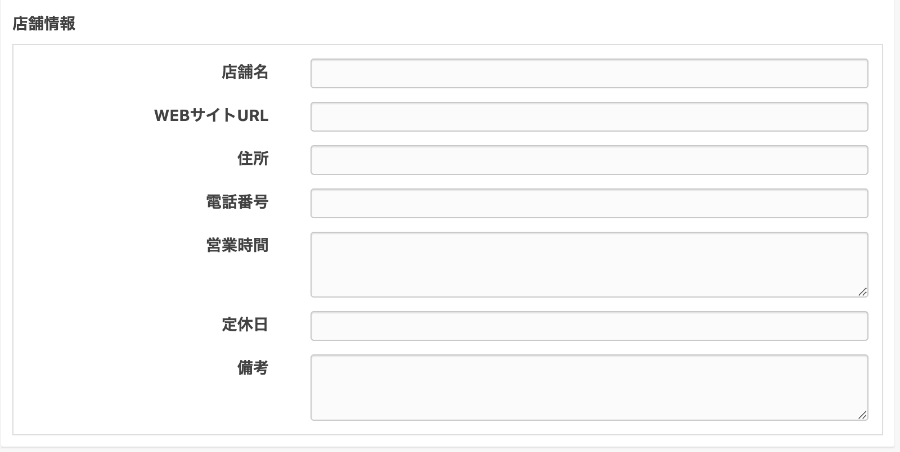Focus the 定休日 text field
This screenshot has height=452, width=900.
589,326
